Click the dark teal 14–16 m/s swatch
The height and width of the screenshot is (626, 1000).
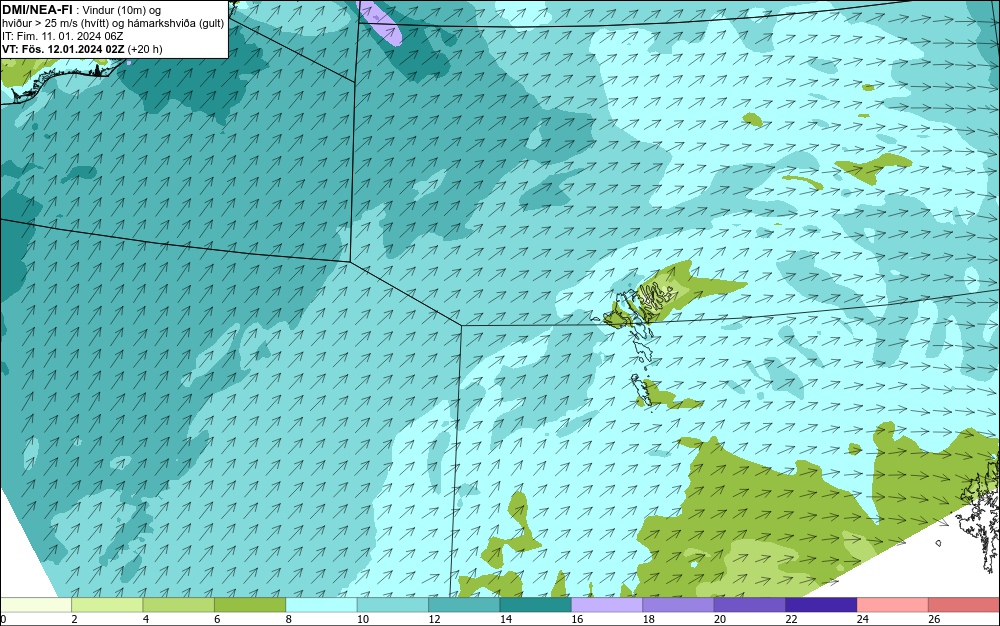[536, 605]
